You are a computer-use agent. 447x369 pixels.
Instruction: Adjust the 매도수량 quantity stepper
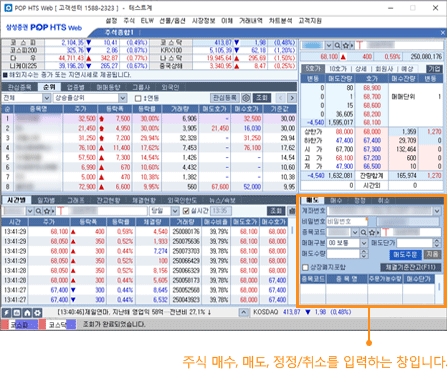click(364, 254)
